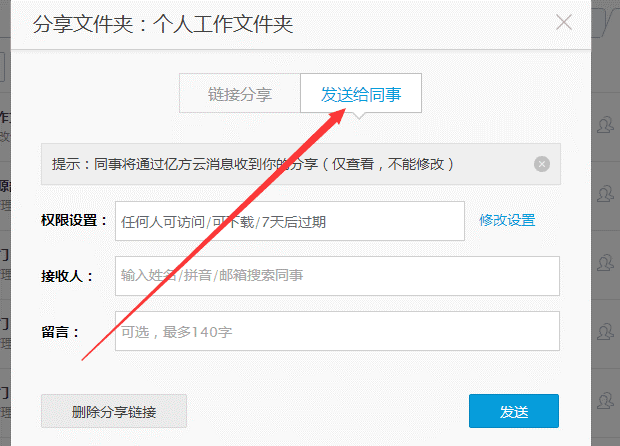Dismiss the 提示 hint banner
Viewport: 620px width, 446px height.
(542, 164)
